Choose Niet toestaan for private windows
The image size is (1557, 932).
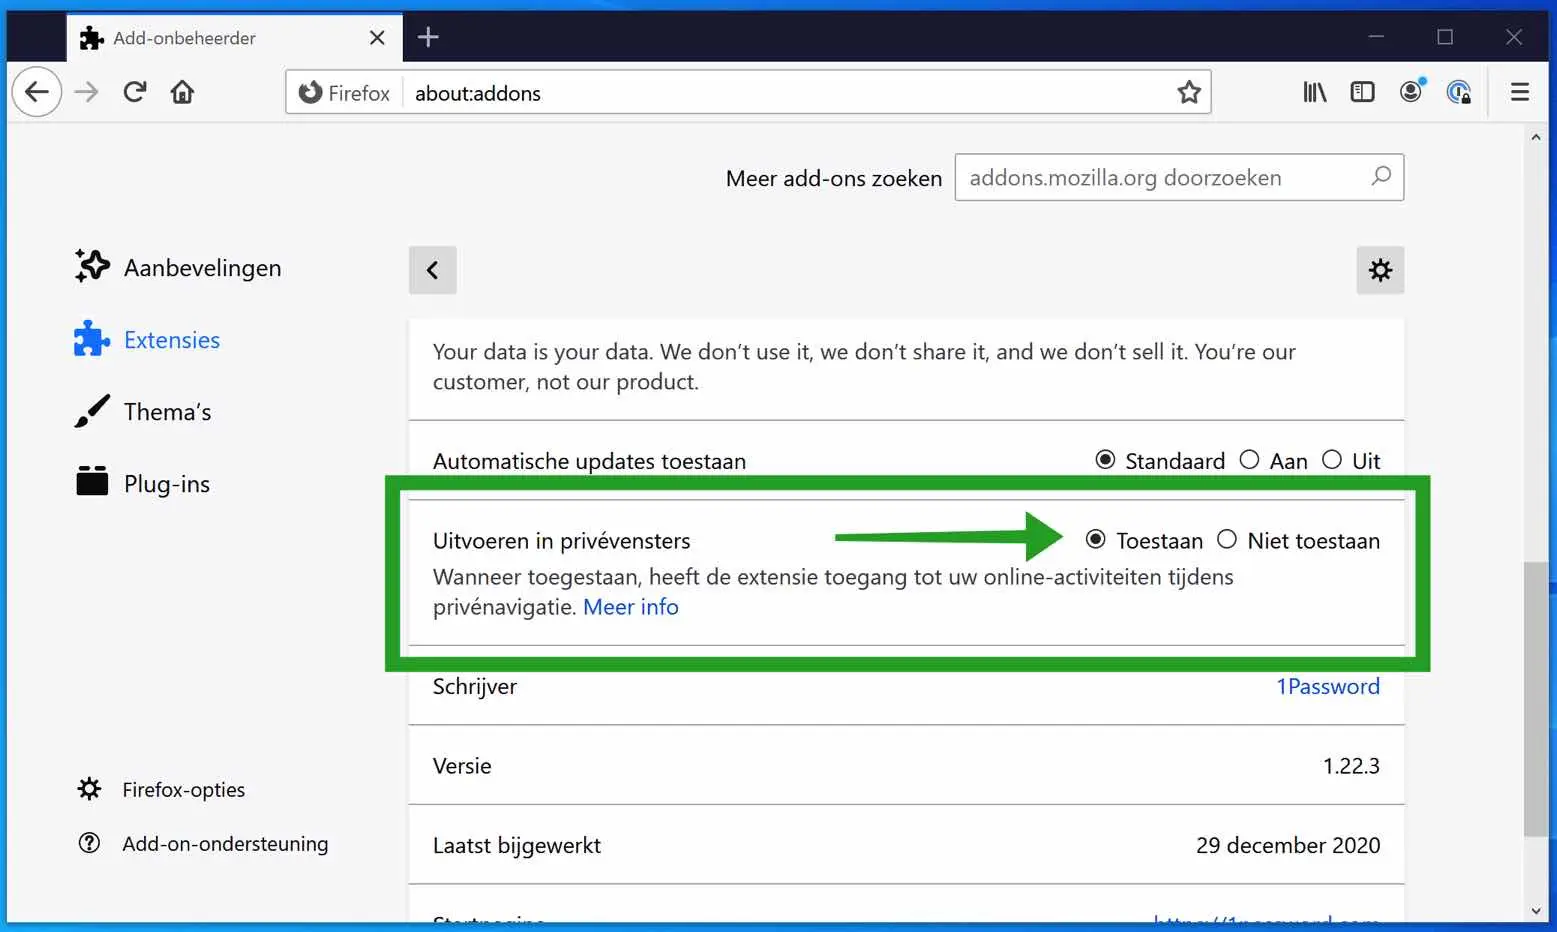coord(1227,540)
